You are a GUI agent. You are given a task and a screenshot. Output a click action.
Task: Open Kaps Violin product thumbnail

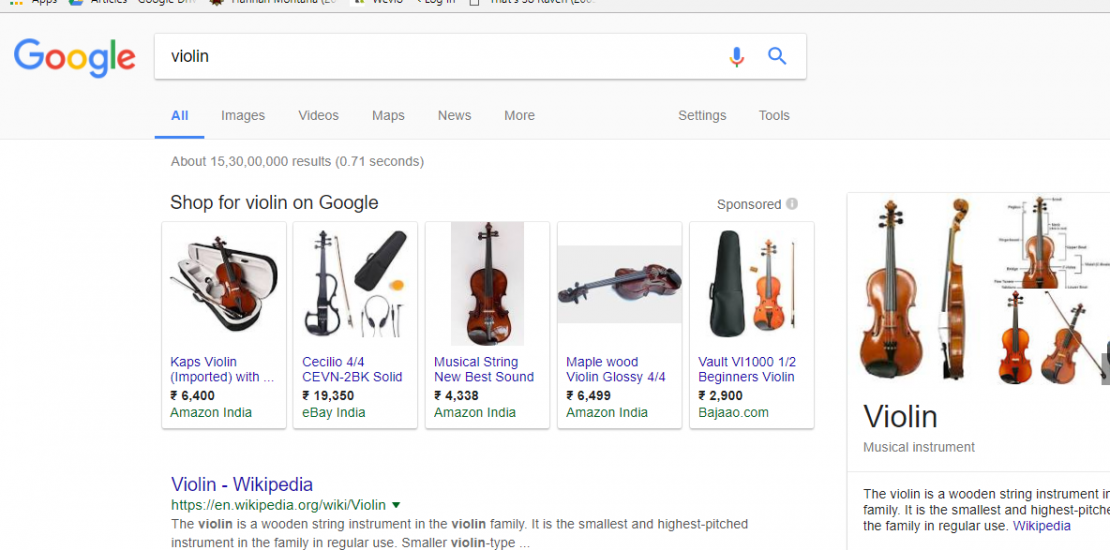(224, 284)
